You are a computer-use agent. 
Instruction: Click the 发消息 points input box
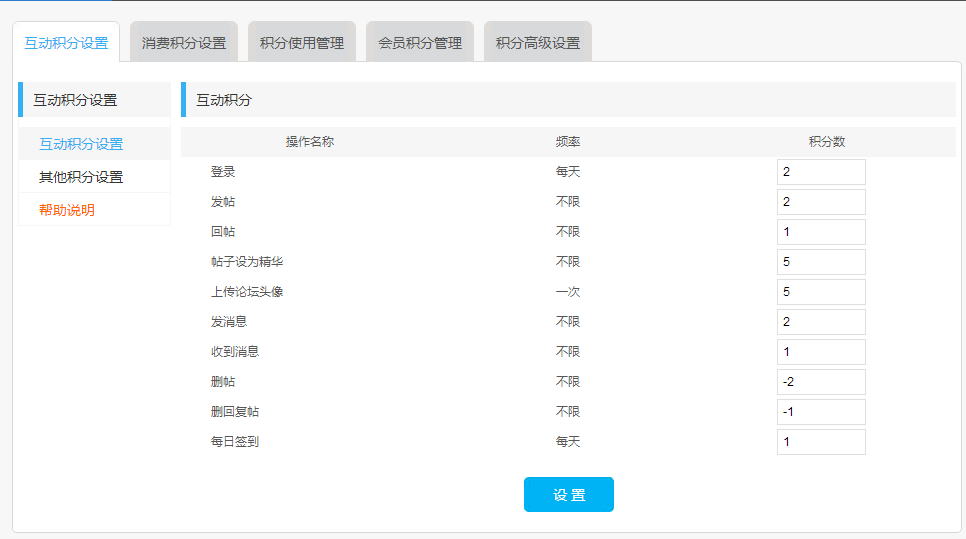821,322
